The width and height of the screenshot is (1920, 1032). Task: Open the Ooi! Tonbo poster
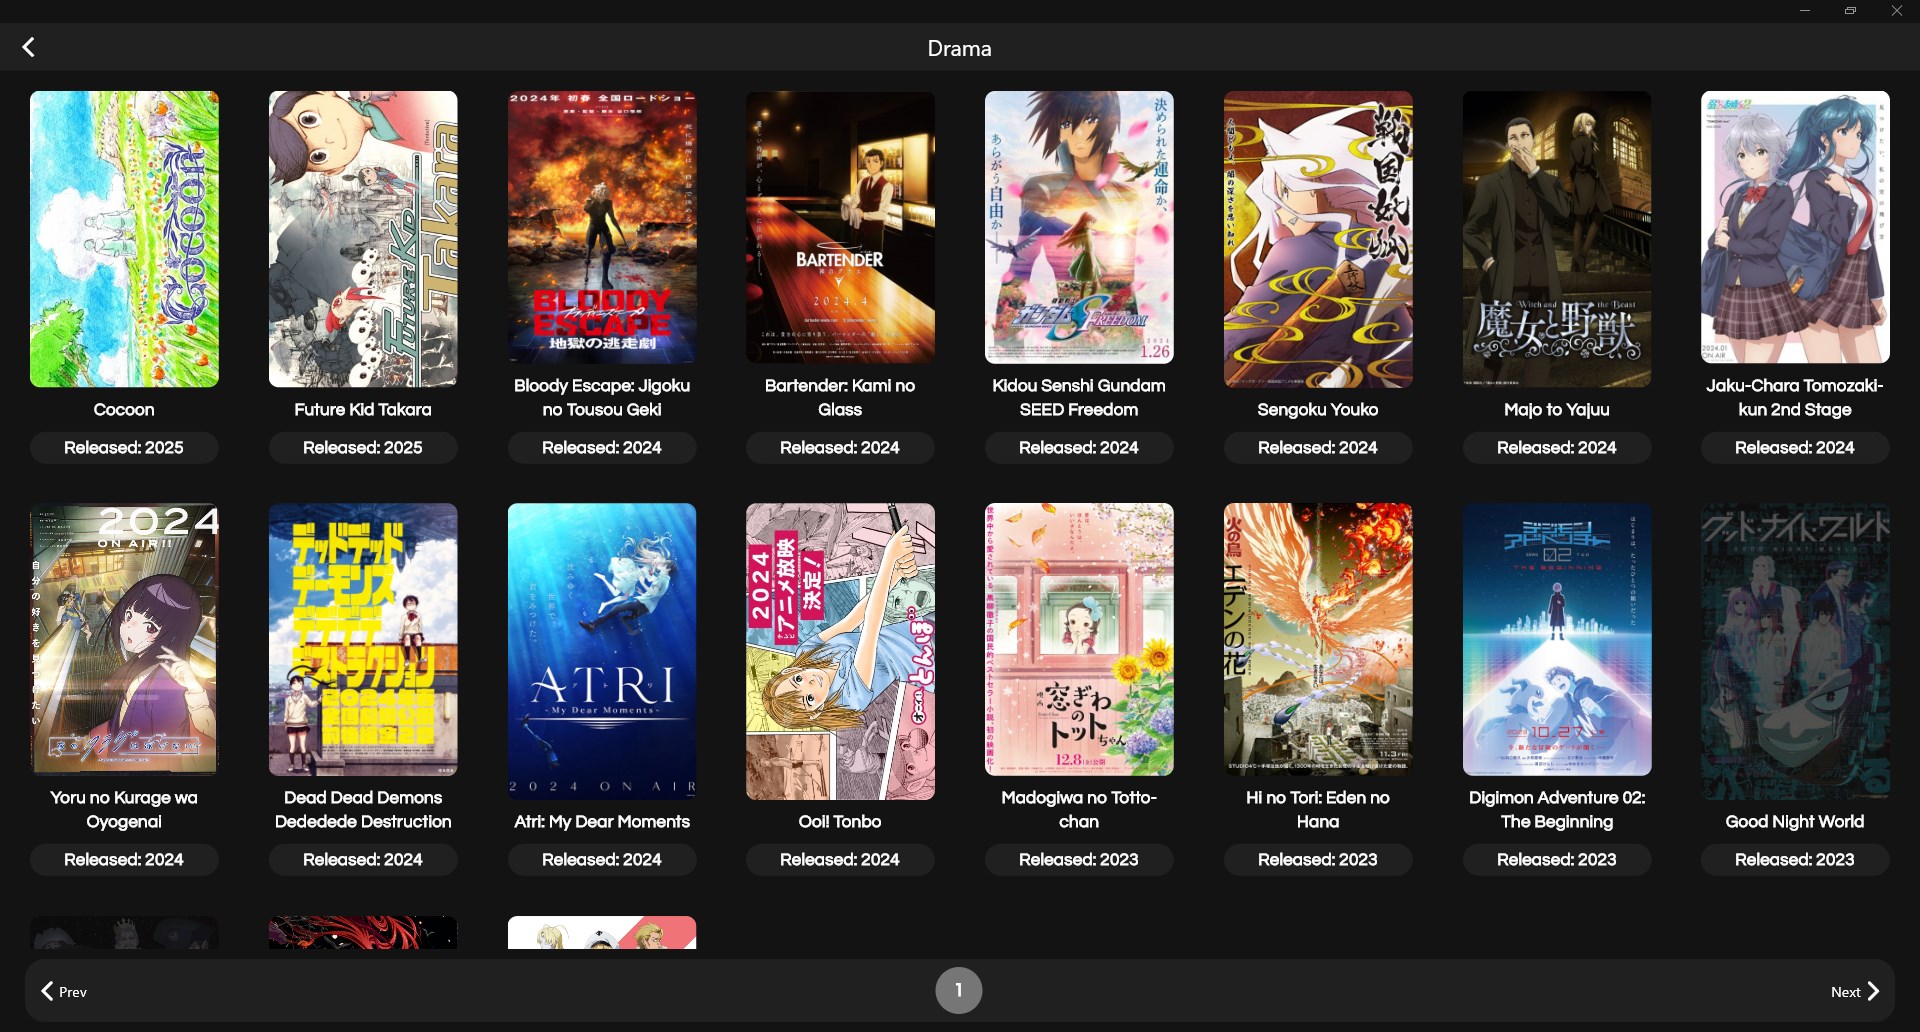point(840,651)
